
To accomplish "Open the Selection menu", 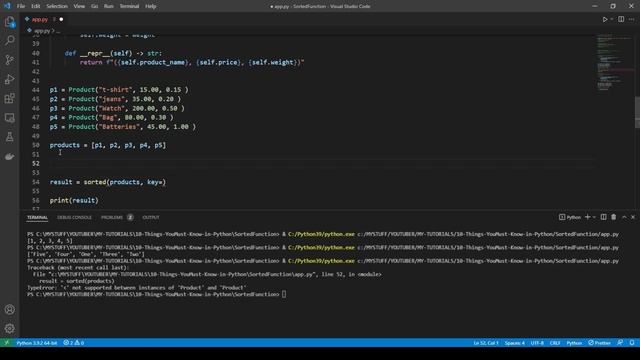I will tap(57, 6).
